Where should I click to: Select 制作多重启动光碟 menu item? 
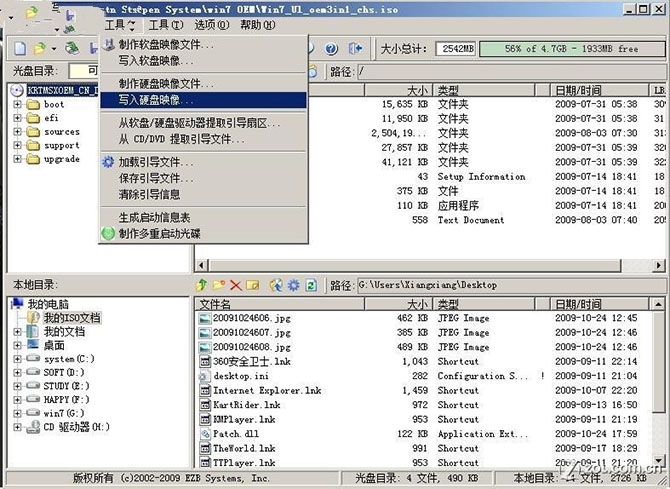[x=159, y=234]
